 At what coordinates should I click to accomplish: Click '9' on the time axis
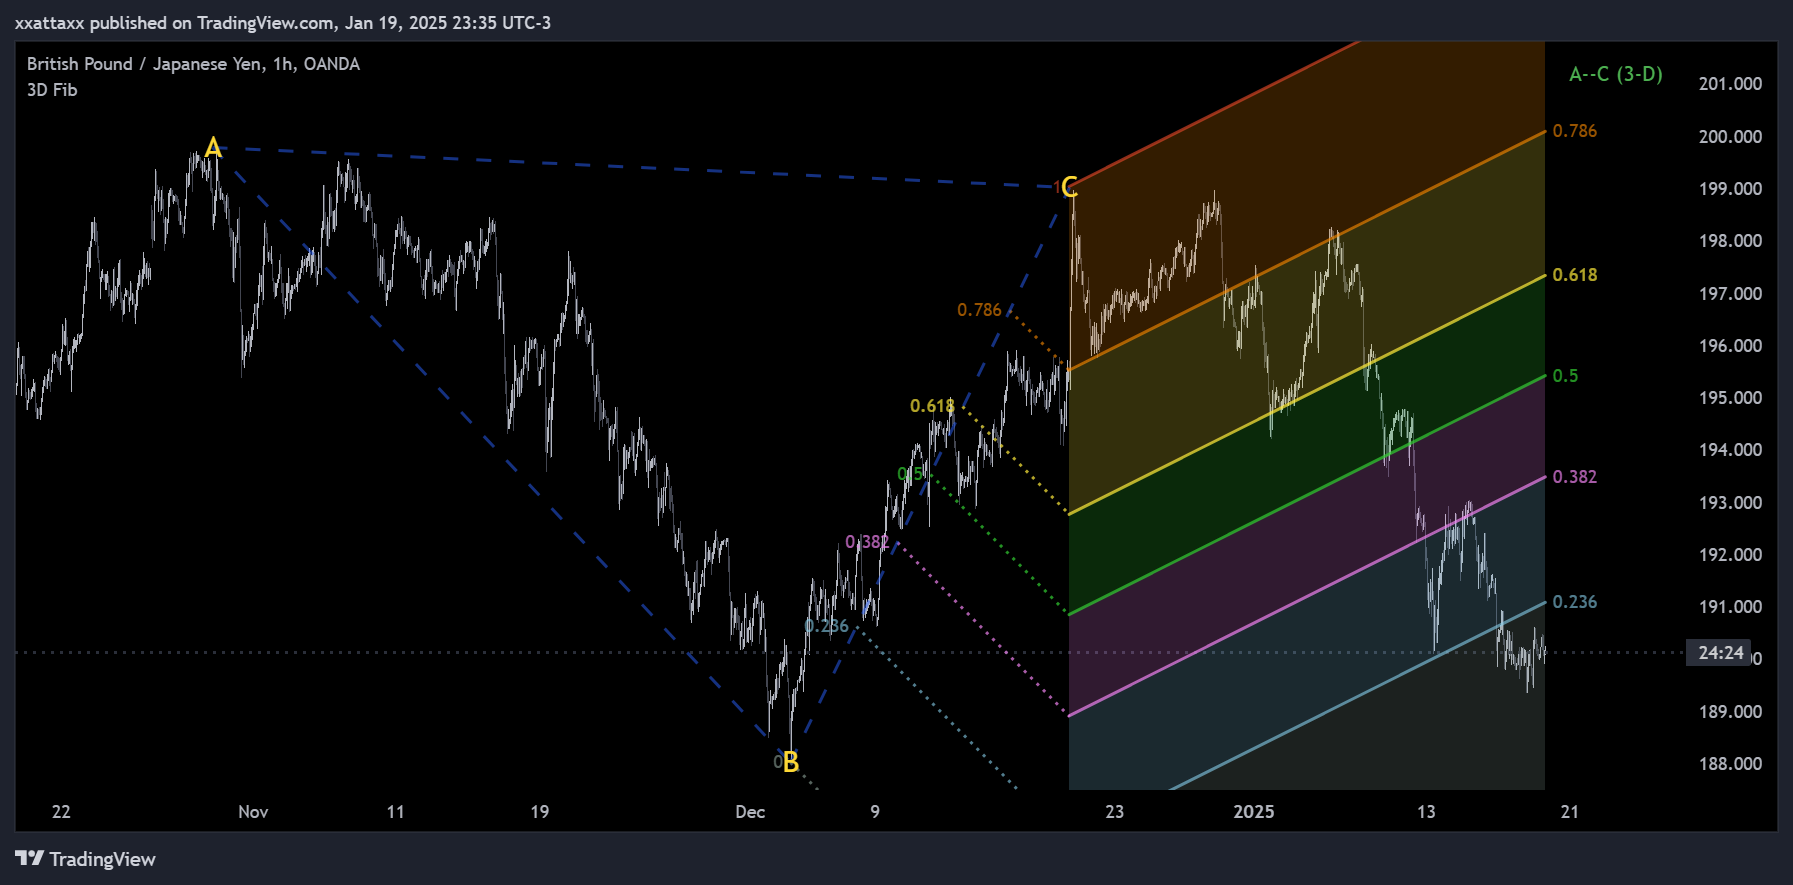click(875, 812)
